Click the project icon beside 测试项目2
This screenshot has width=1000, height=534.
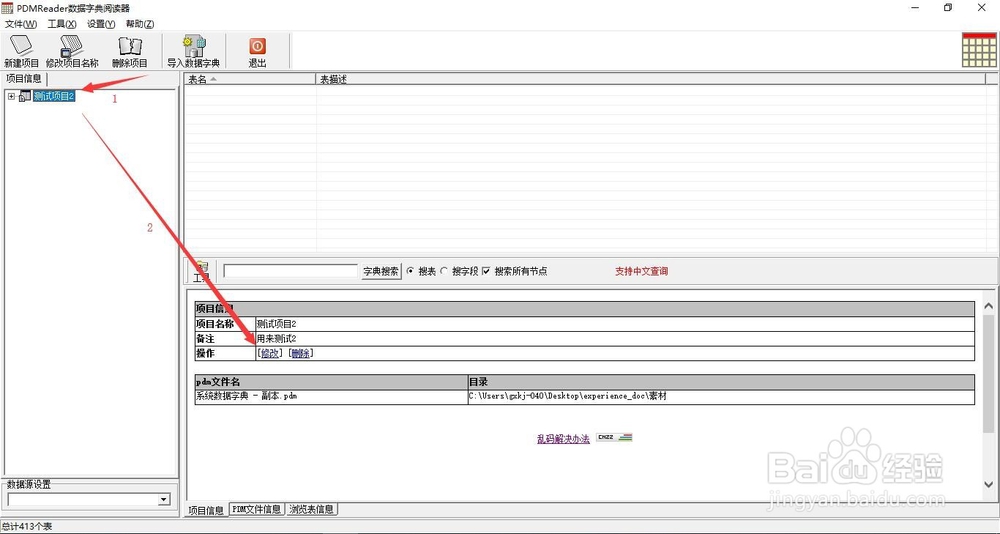25,96
